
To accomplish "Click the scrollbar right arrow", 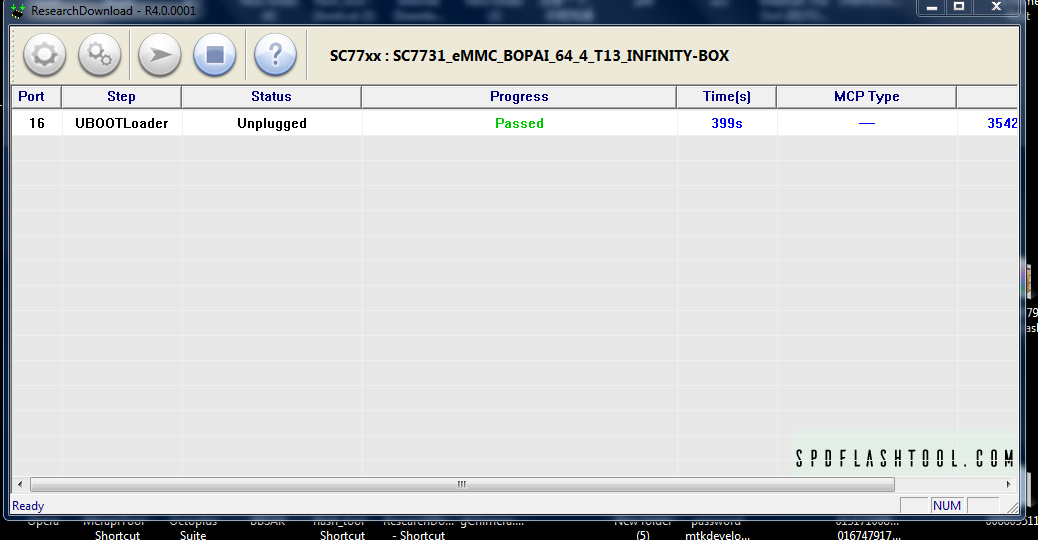I will [1008, 484].
